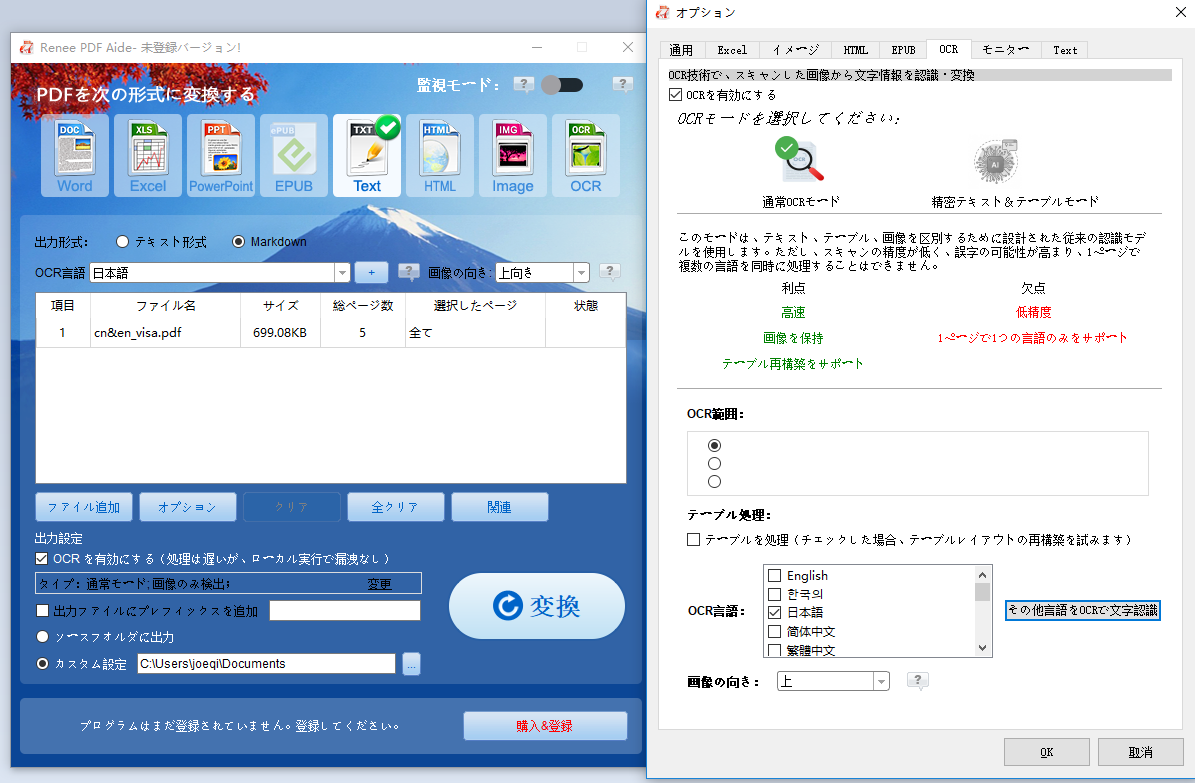Select the EPUB conversion format icon
This screenshot has height=783, width=1195.
coord(293,155)
